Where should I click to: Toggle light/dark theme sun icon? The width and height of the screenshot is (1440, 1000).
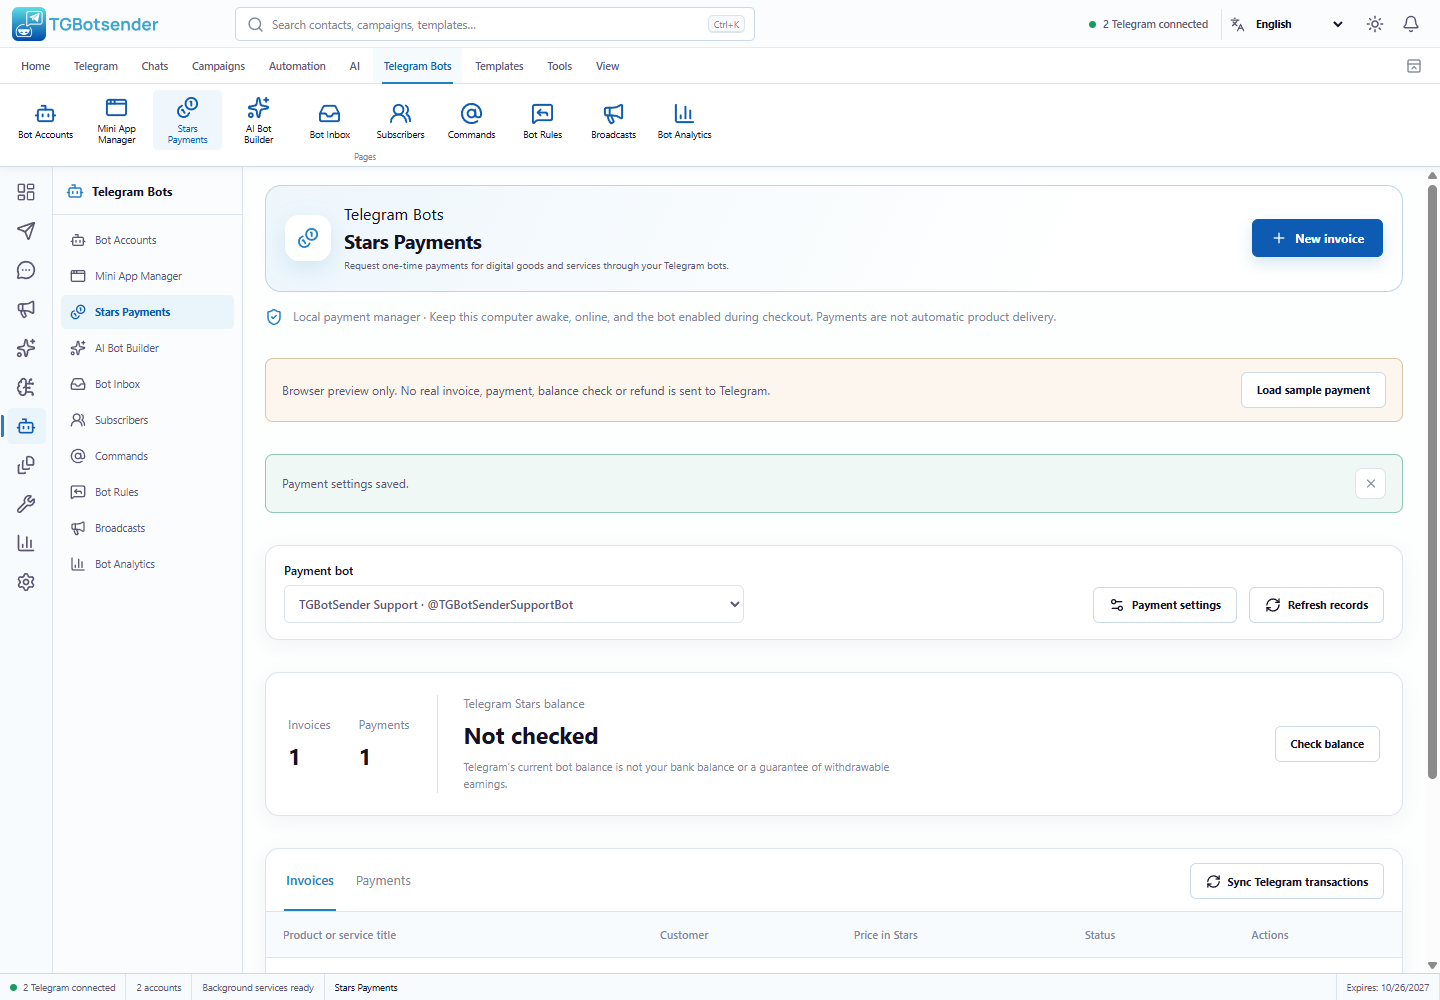[1375, 24]
